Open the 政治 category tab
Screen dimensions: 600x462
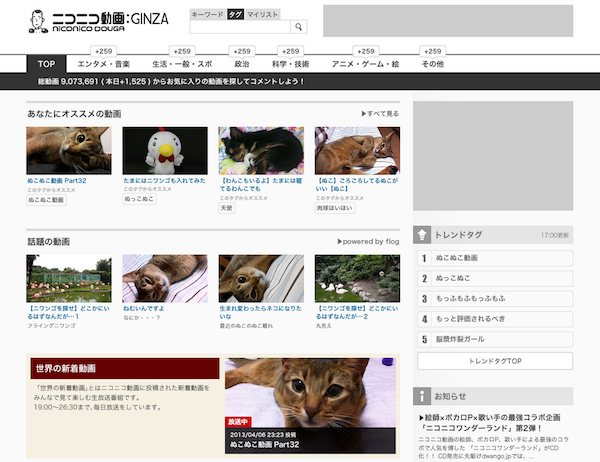click(242, 64)
